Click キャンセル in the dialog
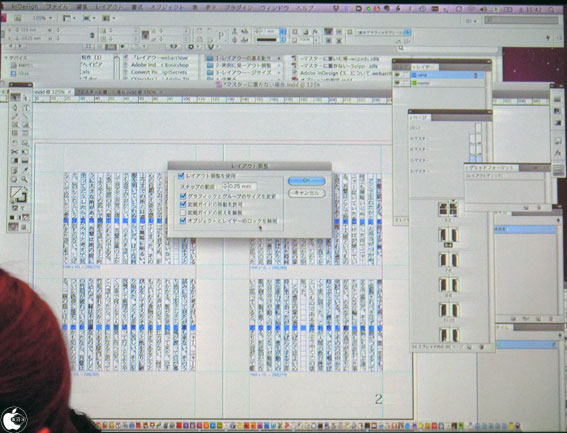567x433 pixels. click(307, 193)
